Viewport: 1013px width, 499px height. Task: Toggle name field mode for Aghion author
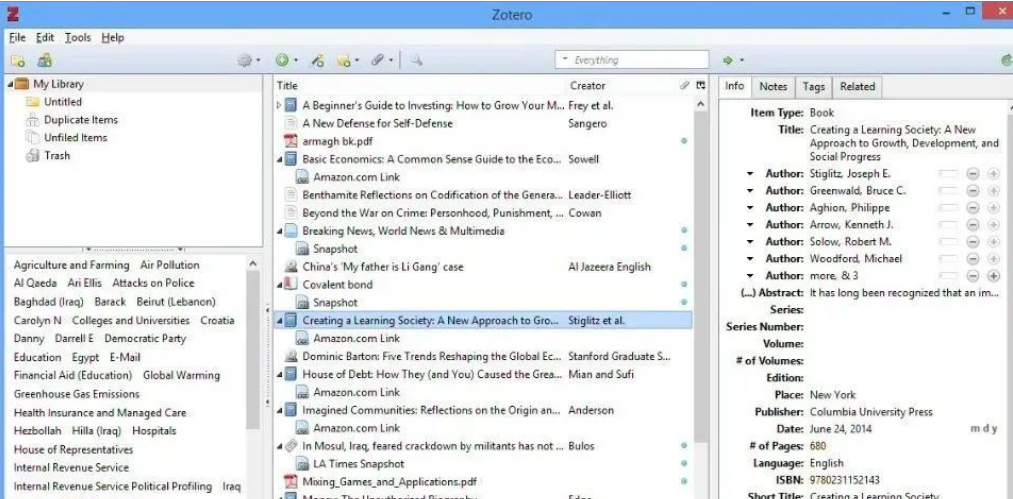tap(948, 208)
